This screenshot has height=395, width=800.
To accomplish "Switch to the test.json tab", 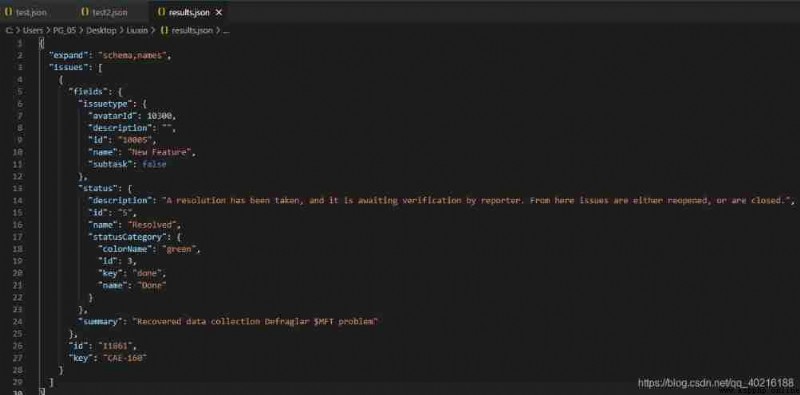I will coord(26,12).
